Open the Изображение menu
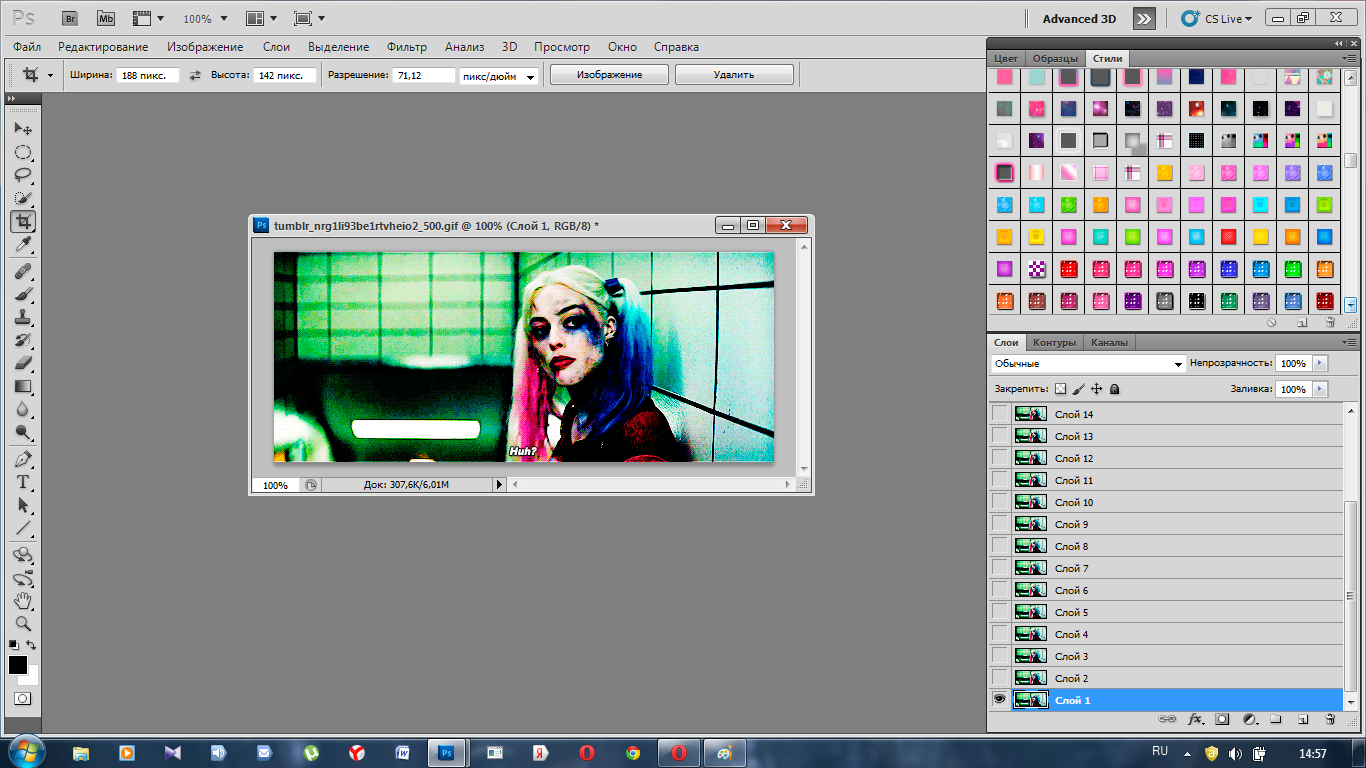Screen dimensions: 1366x768 [x=205, y=47]
